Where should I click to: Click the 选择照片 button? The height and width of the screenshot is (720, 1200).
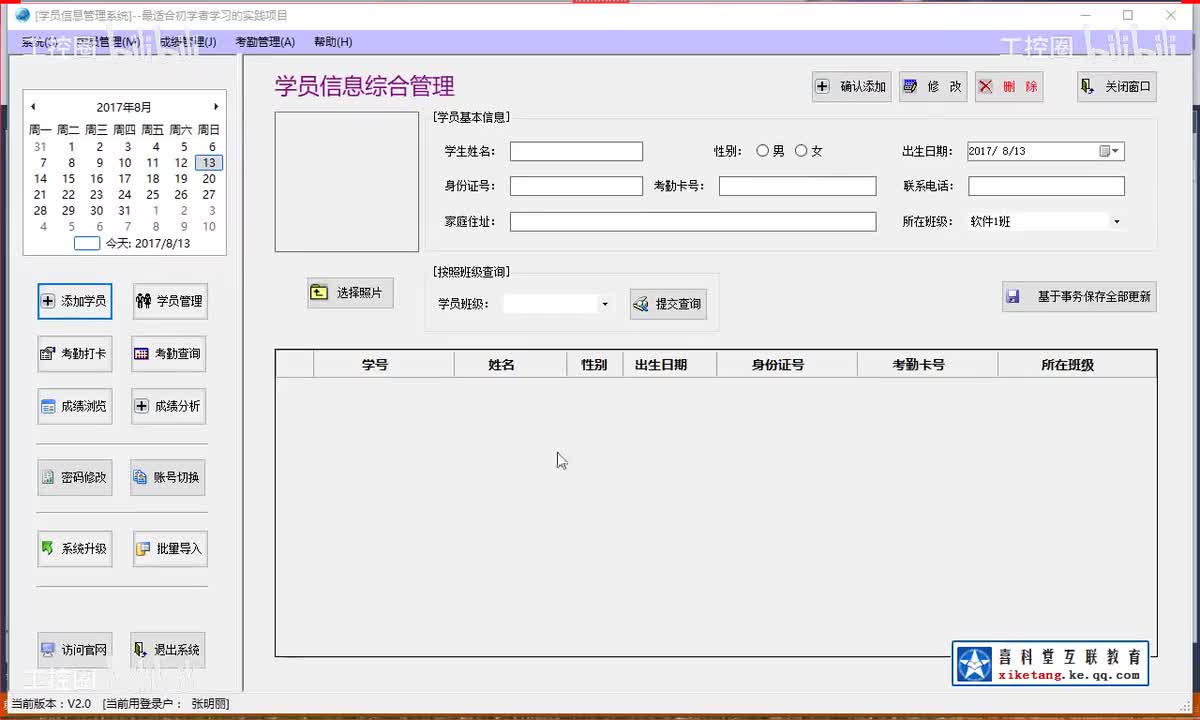click(x=350, y=293)
